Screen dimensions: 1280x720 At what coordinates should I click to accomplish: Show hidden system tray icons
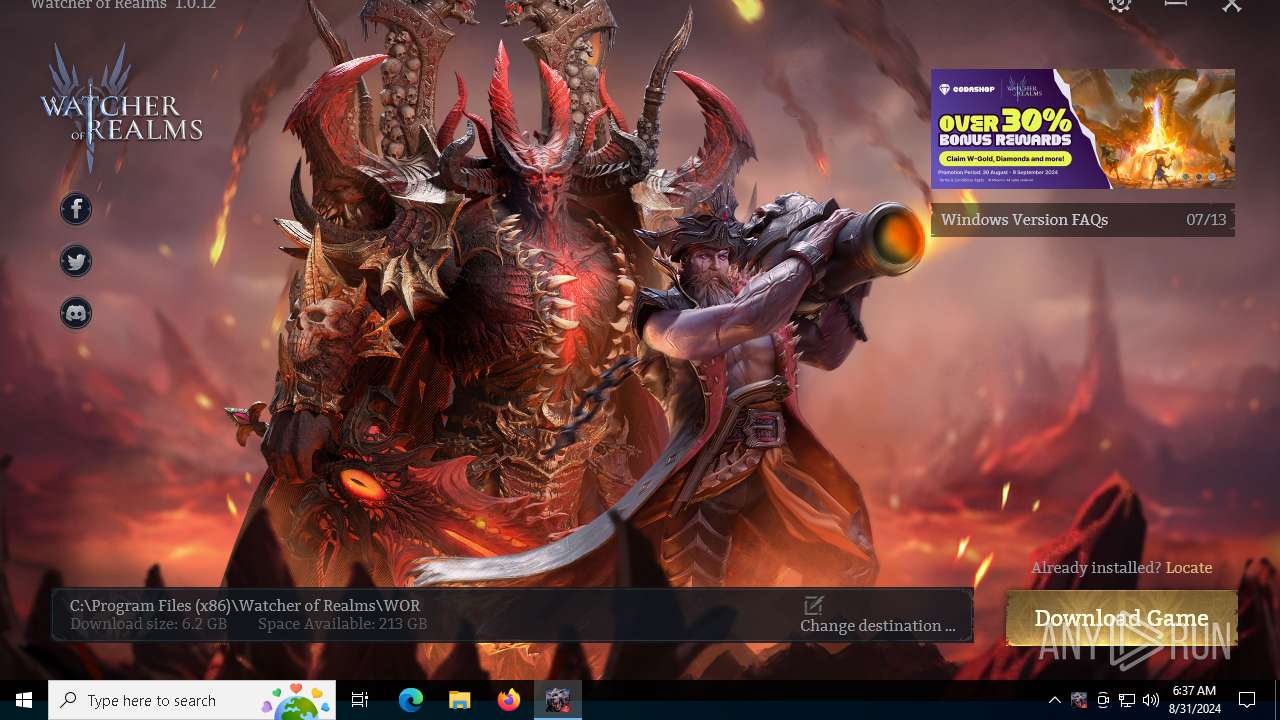[1054, 700]
